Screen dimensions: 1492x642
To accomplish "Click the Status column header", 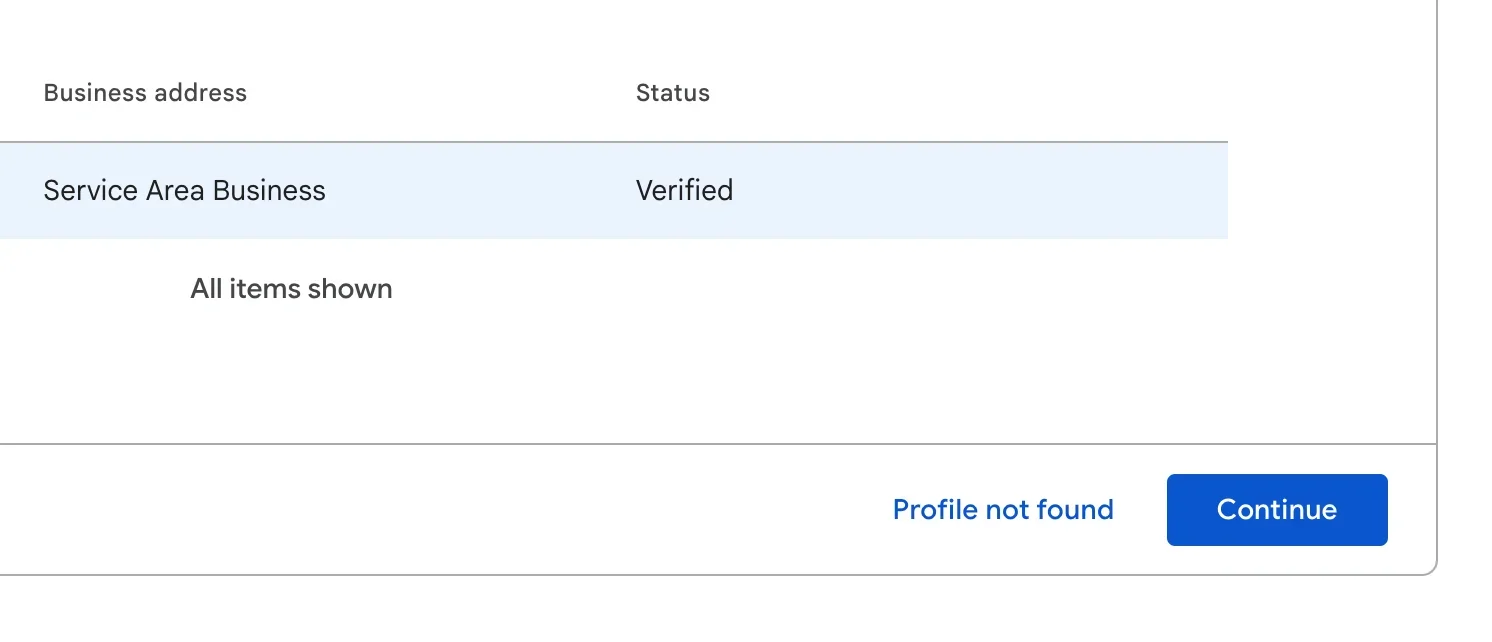I will pyautogui.click(x=672, y=92).
